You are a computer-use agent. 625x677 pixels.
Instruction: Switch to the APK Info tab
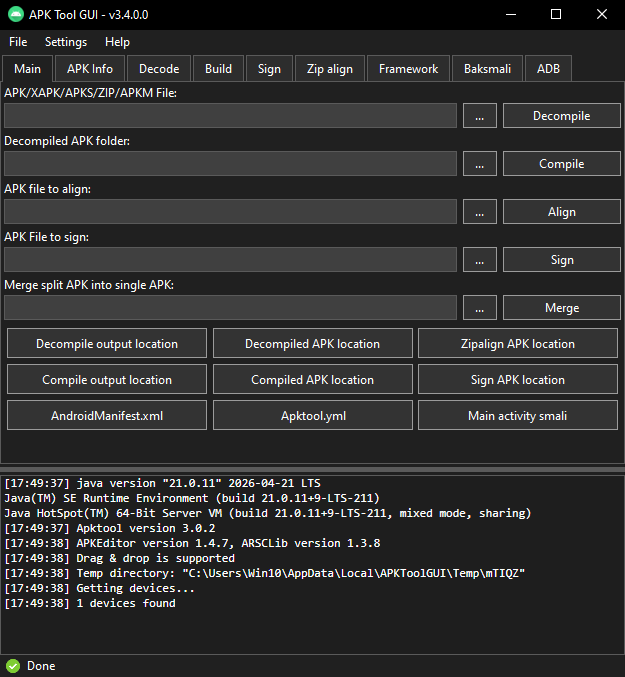tap(90, 69)
